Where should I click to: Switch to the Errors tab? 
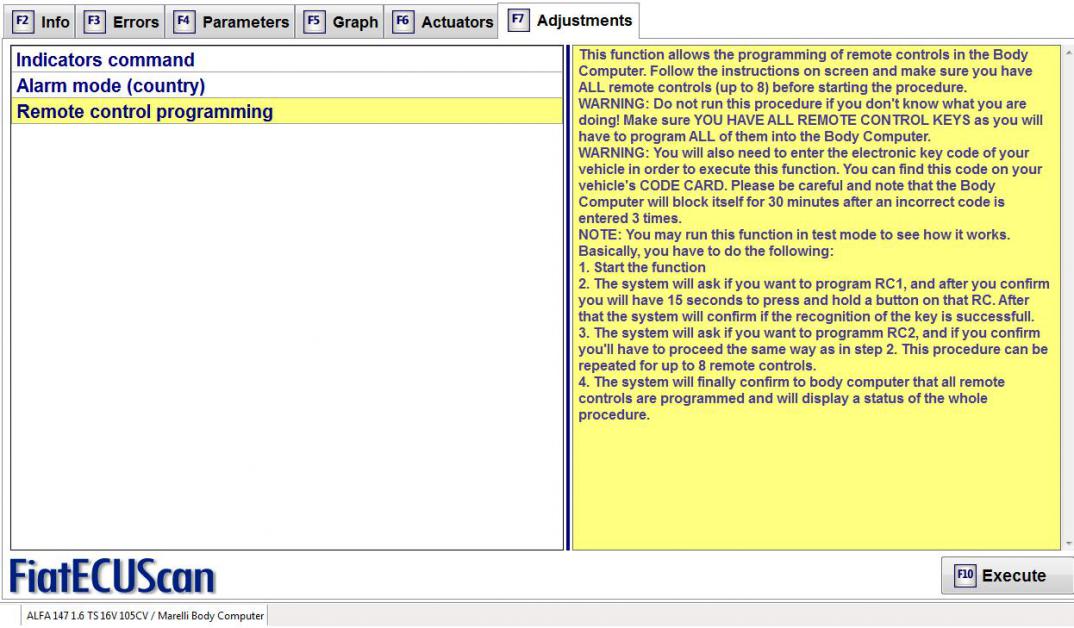pos(121,22)
